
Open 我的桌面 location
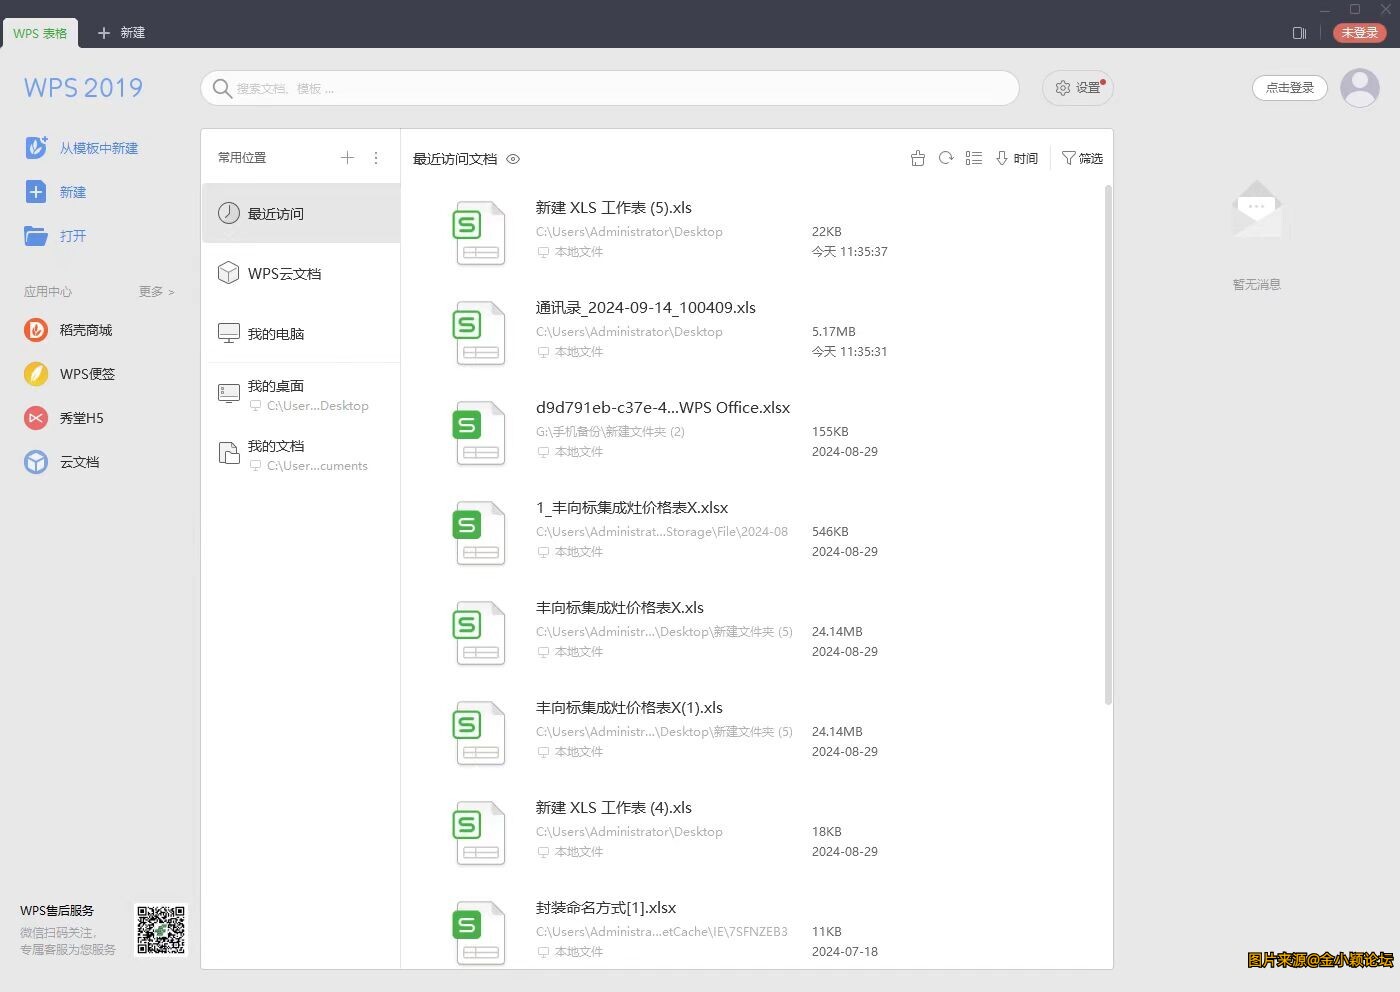(x=301, y=395)
